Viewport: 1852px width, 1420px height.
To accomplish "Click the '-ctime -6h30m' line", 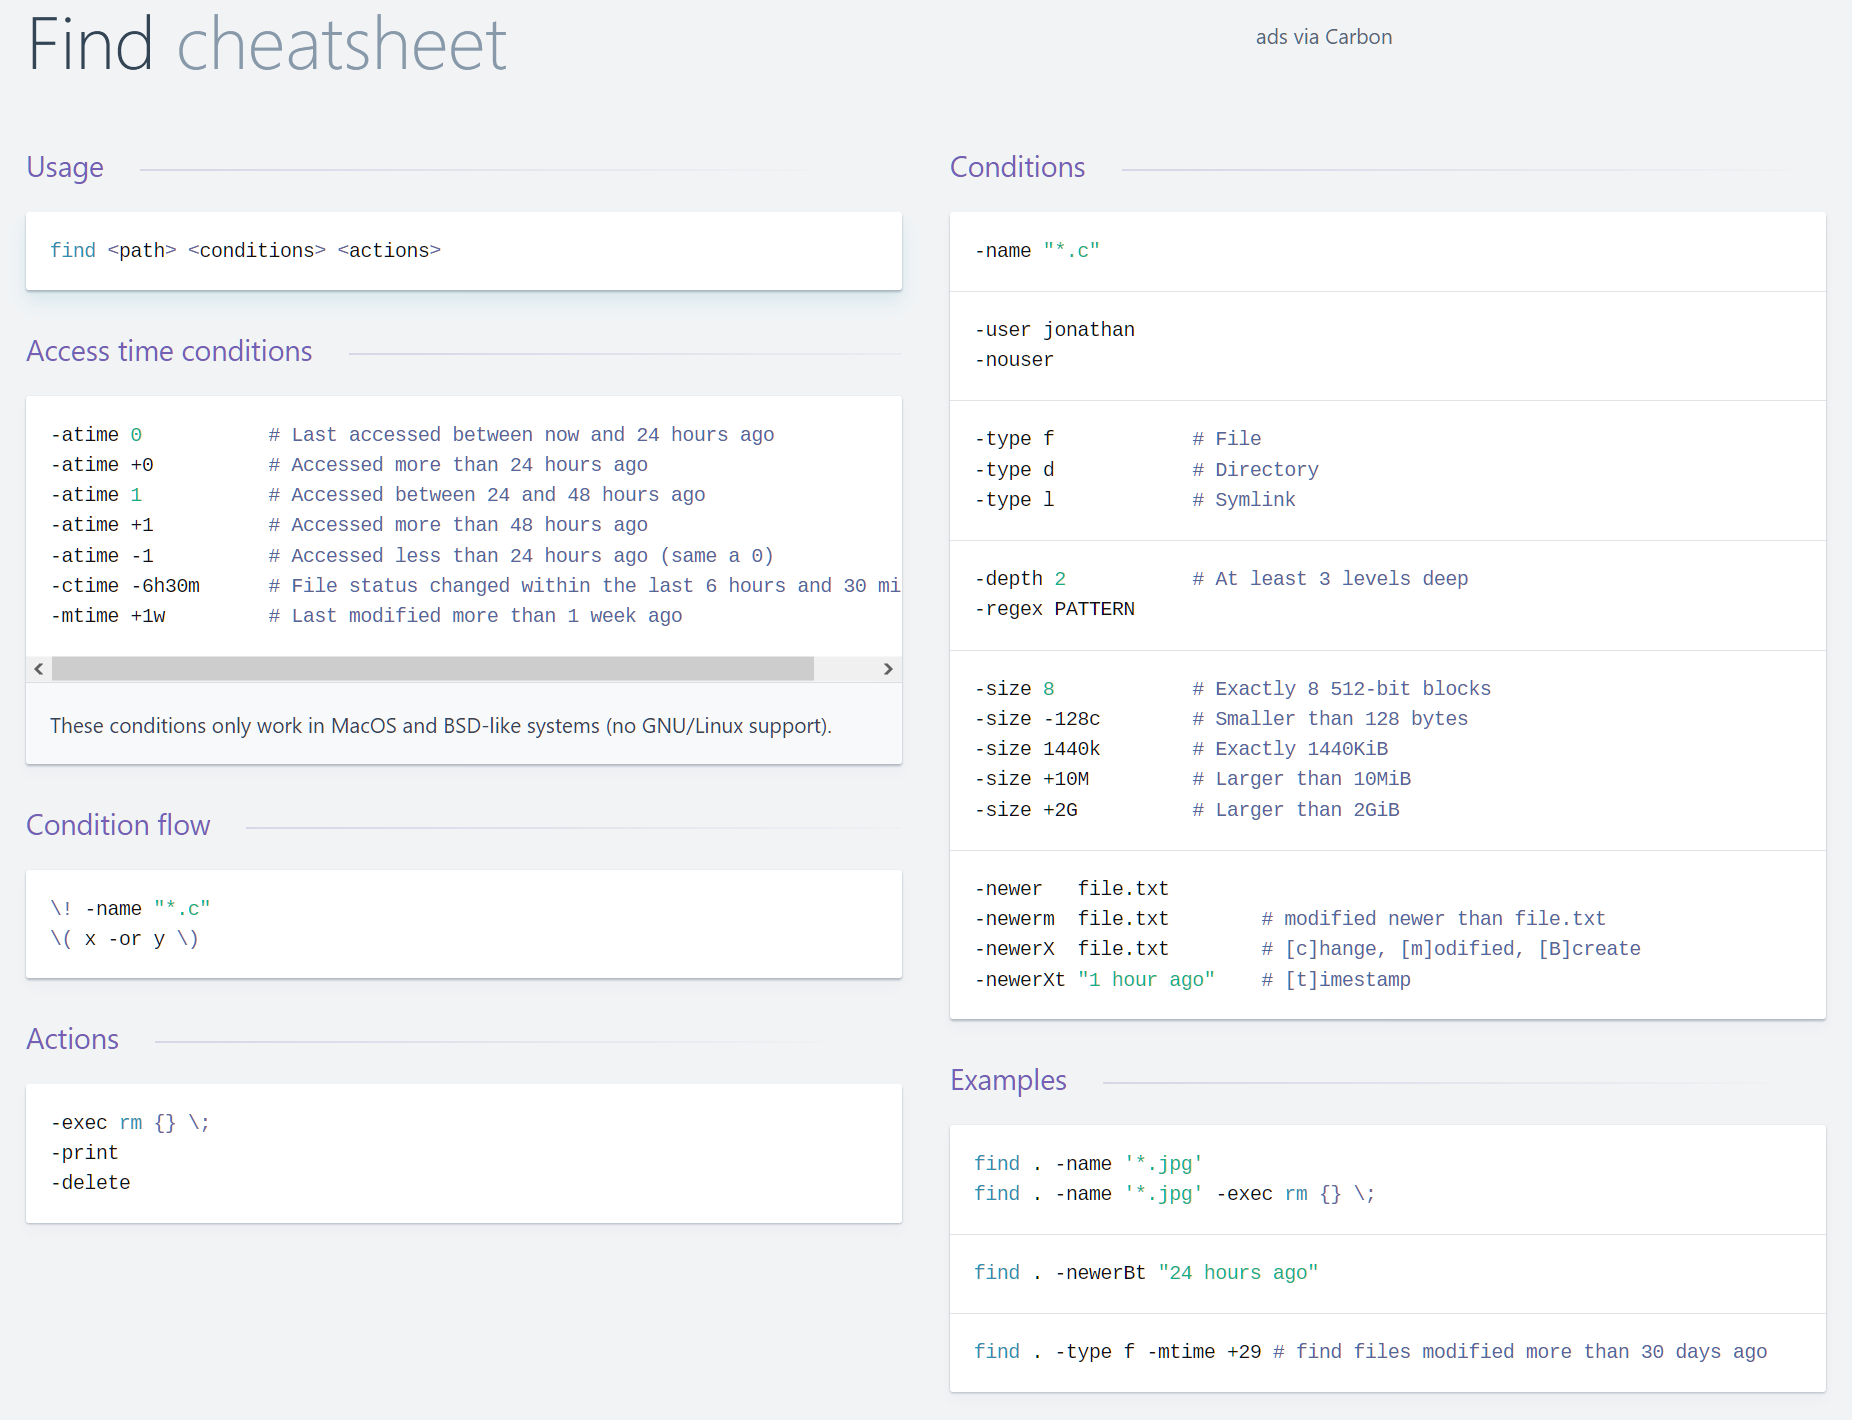I will (x=475, y=586).
